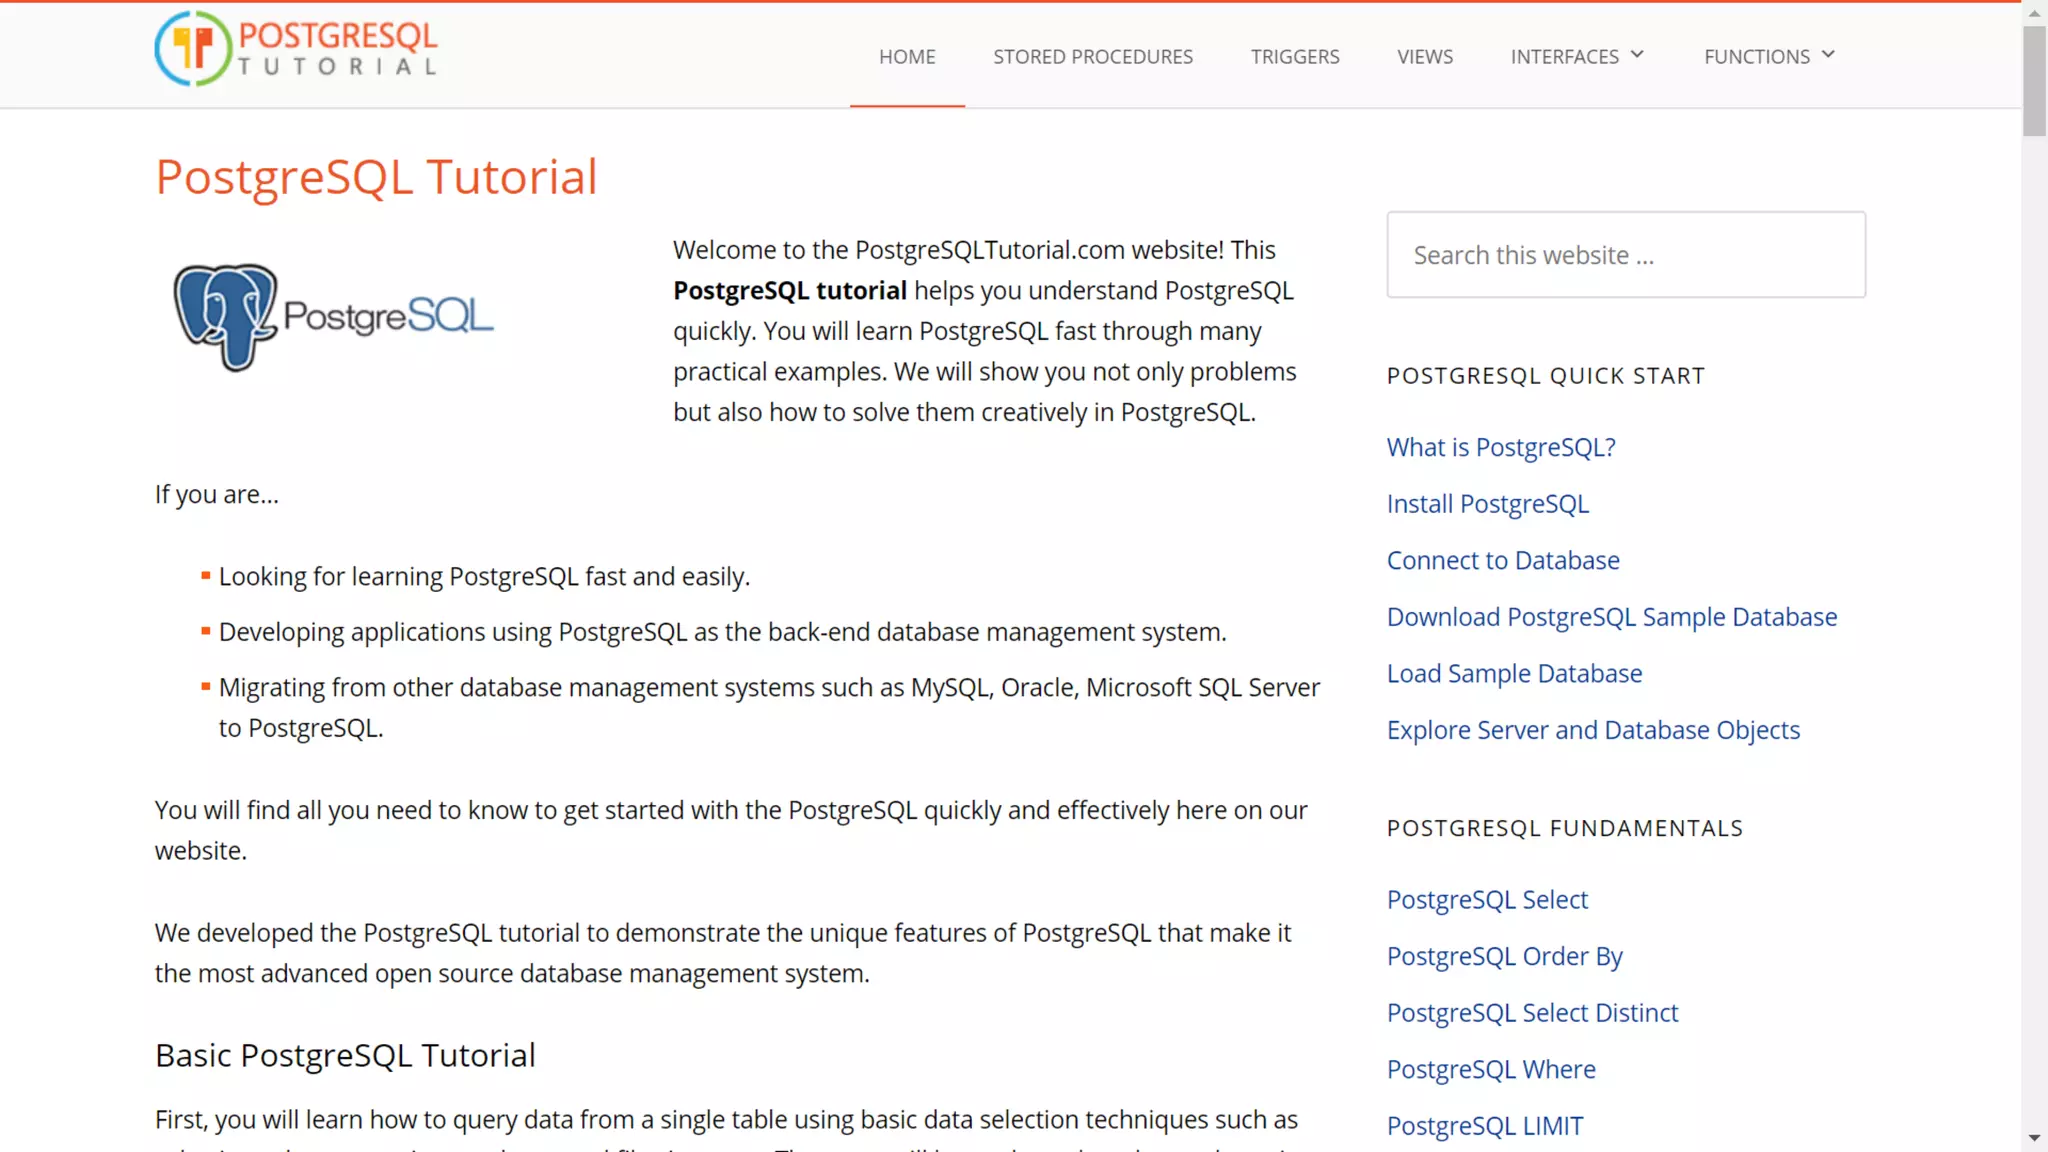Image resolution: width=2048 pixels, height=1152 pixels.
Task: Follow the Connect to Database link
Action: pos(1503,560)
